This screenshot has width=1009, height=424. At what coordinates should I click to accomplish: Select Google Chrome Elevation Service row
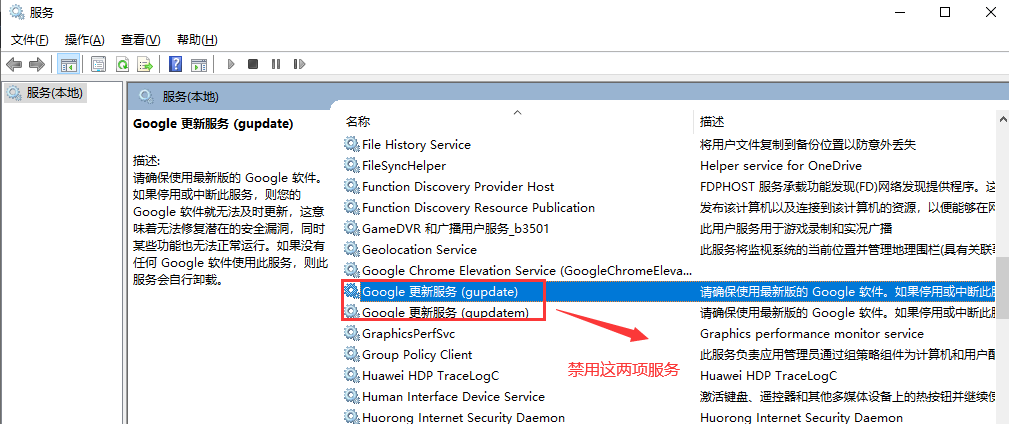click(669, 270)
